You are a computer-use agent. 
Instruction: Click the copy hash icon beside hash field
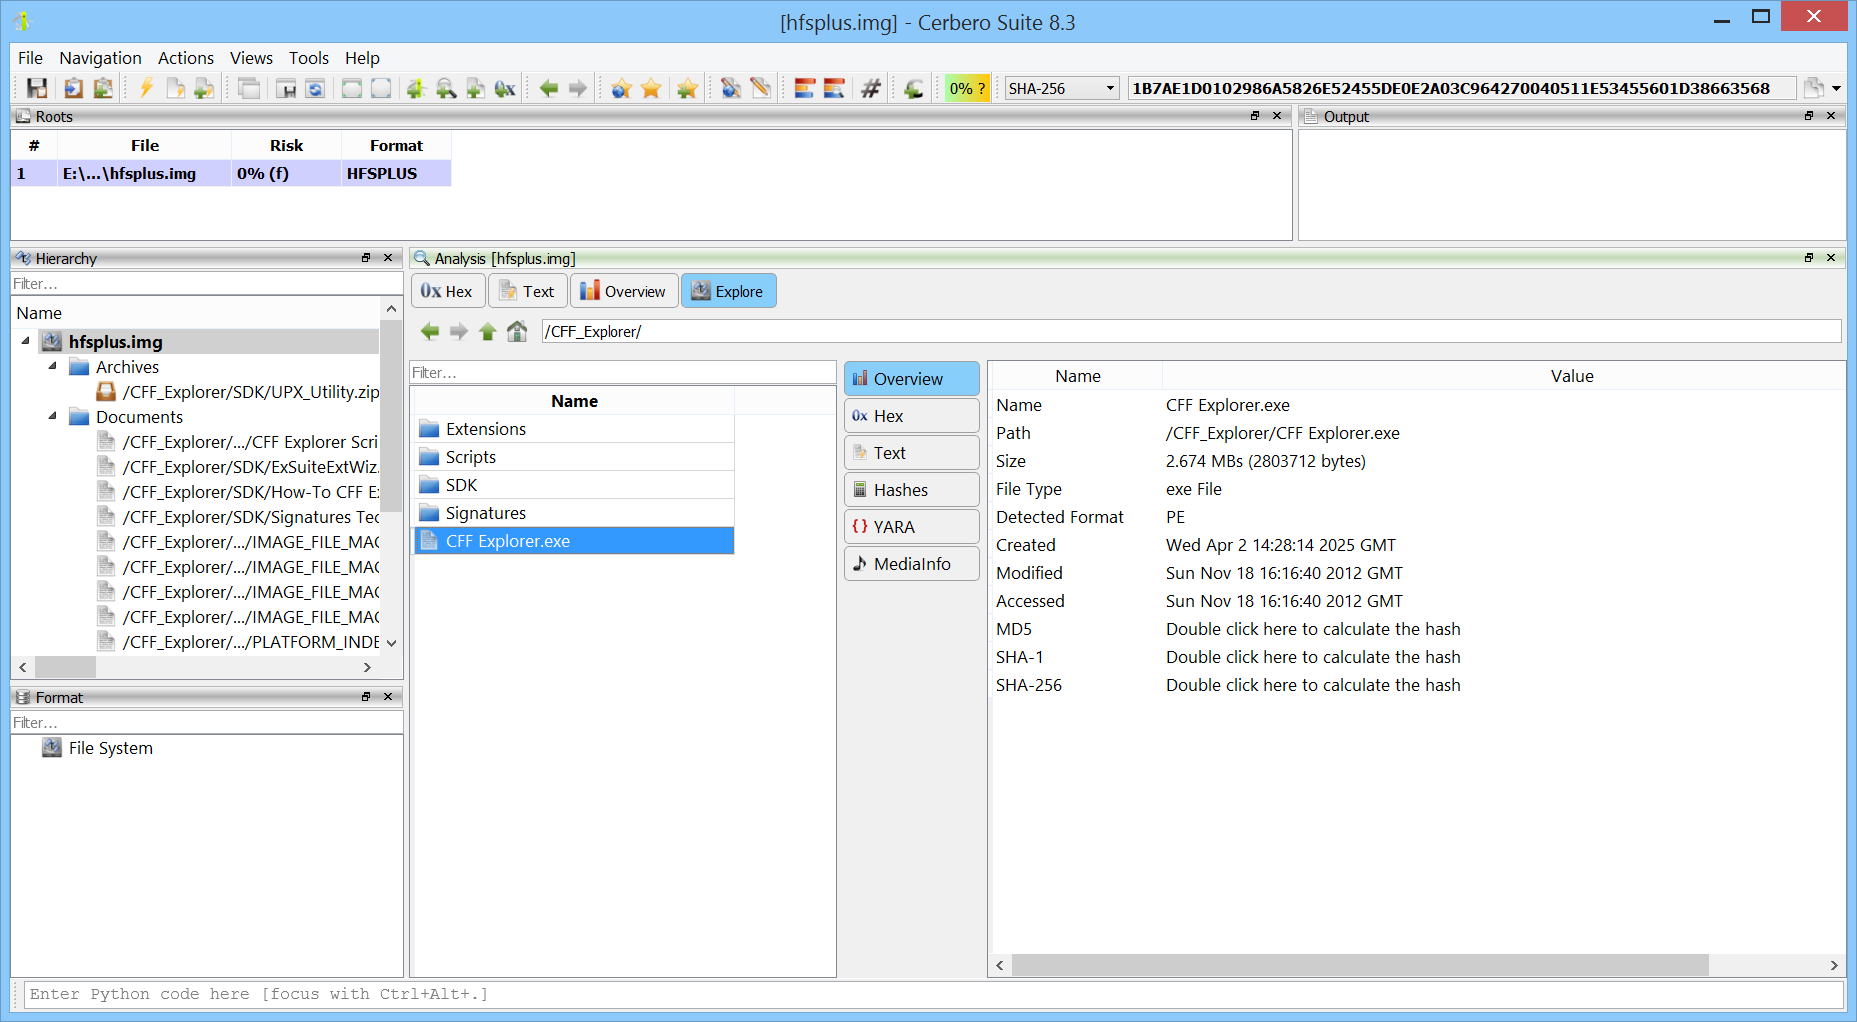pos(1814,88)
